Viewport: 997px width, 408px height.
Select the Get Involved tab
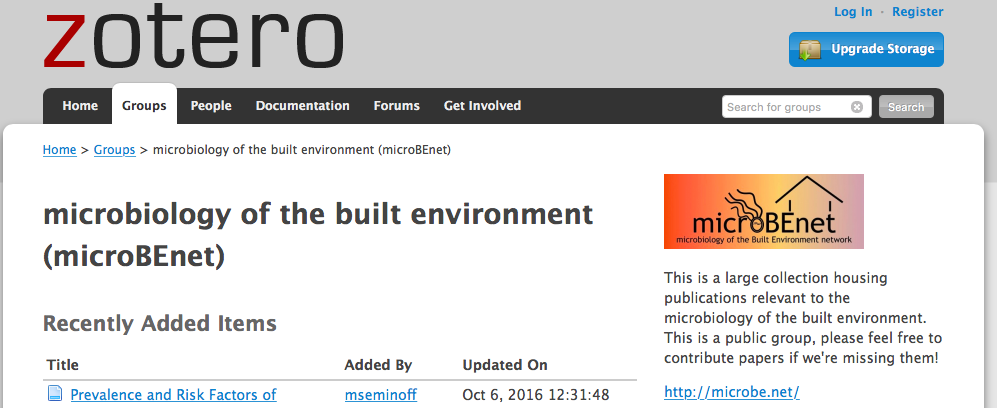click(x=483, y=105)
